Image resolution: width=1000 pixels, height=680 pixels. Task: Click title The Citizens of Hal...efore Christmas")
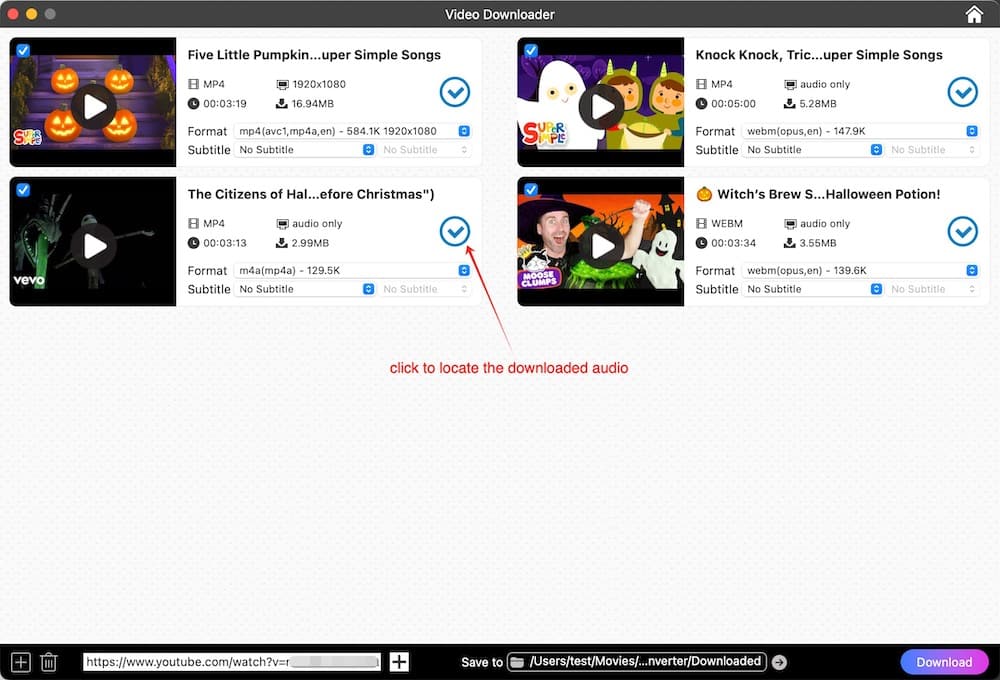tap(311, 194)
